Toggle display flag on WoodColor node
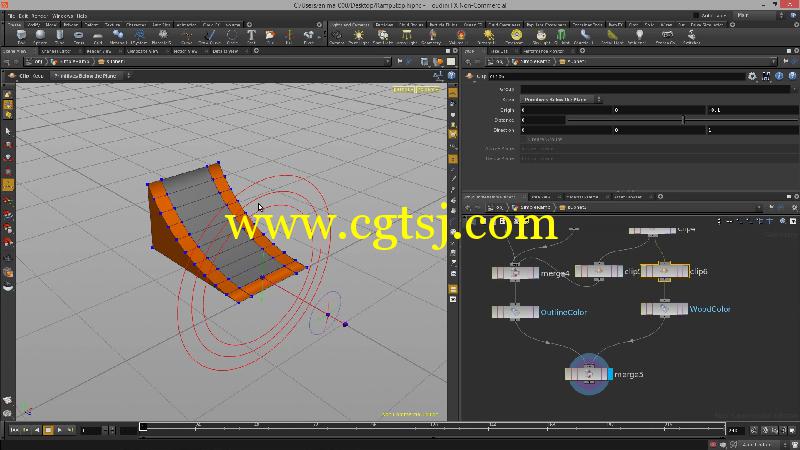The height and width of the screenshot is (450, 800). click(x=685, y=309)
